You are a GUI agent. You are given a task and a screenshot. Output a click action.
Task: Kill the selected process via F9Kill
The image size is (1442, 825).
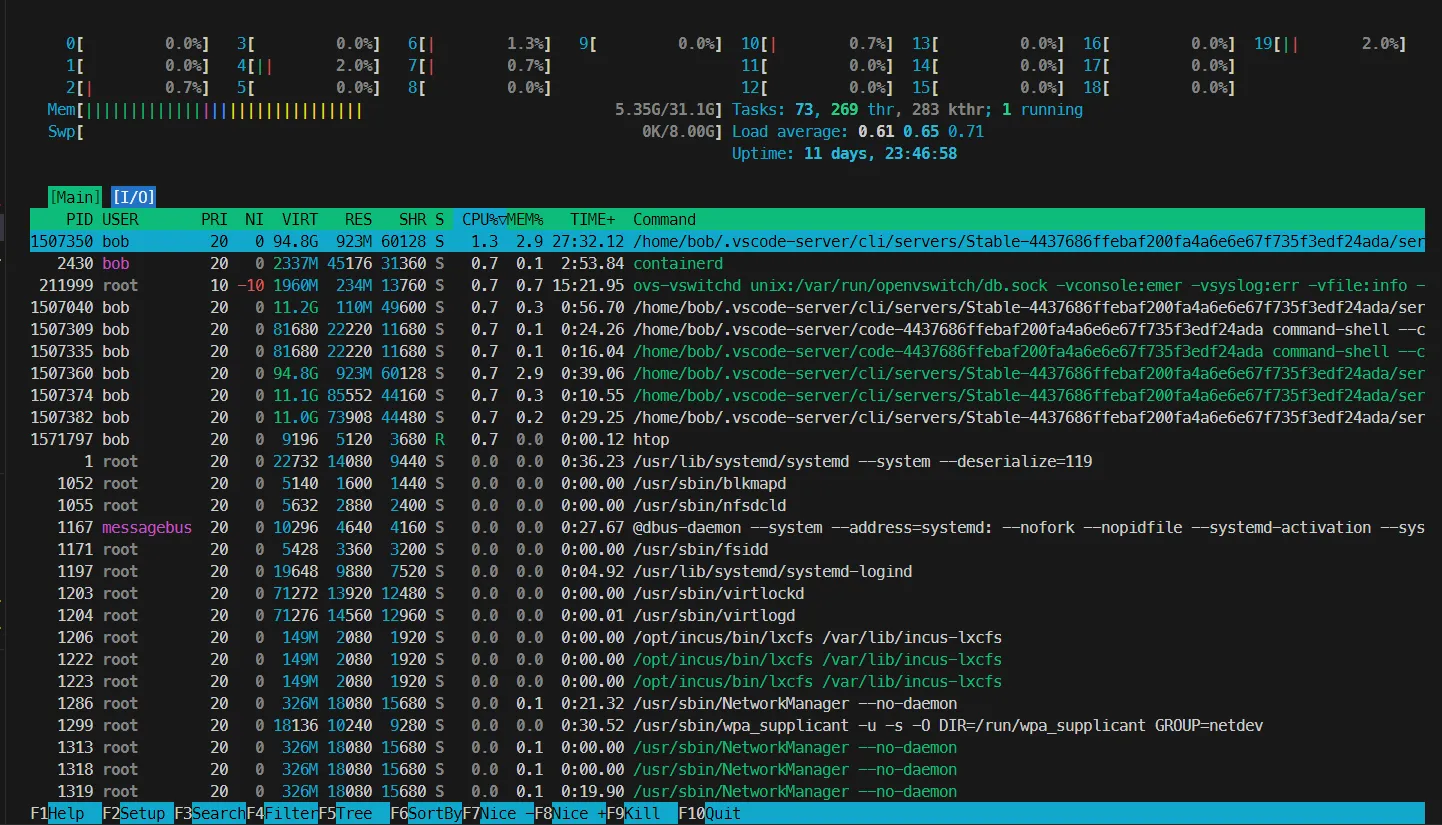(x=636, y=813)
